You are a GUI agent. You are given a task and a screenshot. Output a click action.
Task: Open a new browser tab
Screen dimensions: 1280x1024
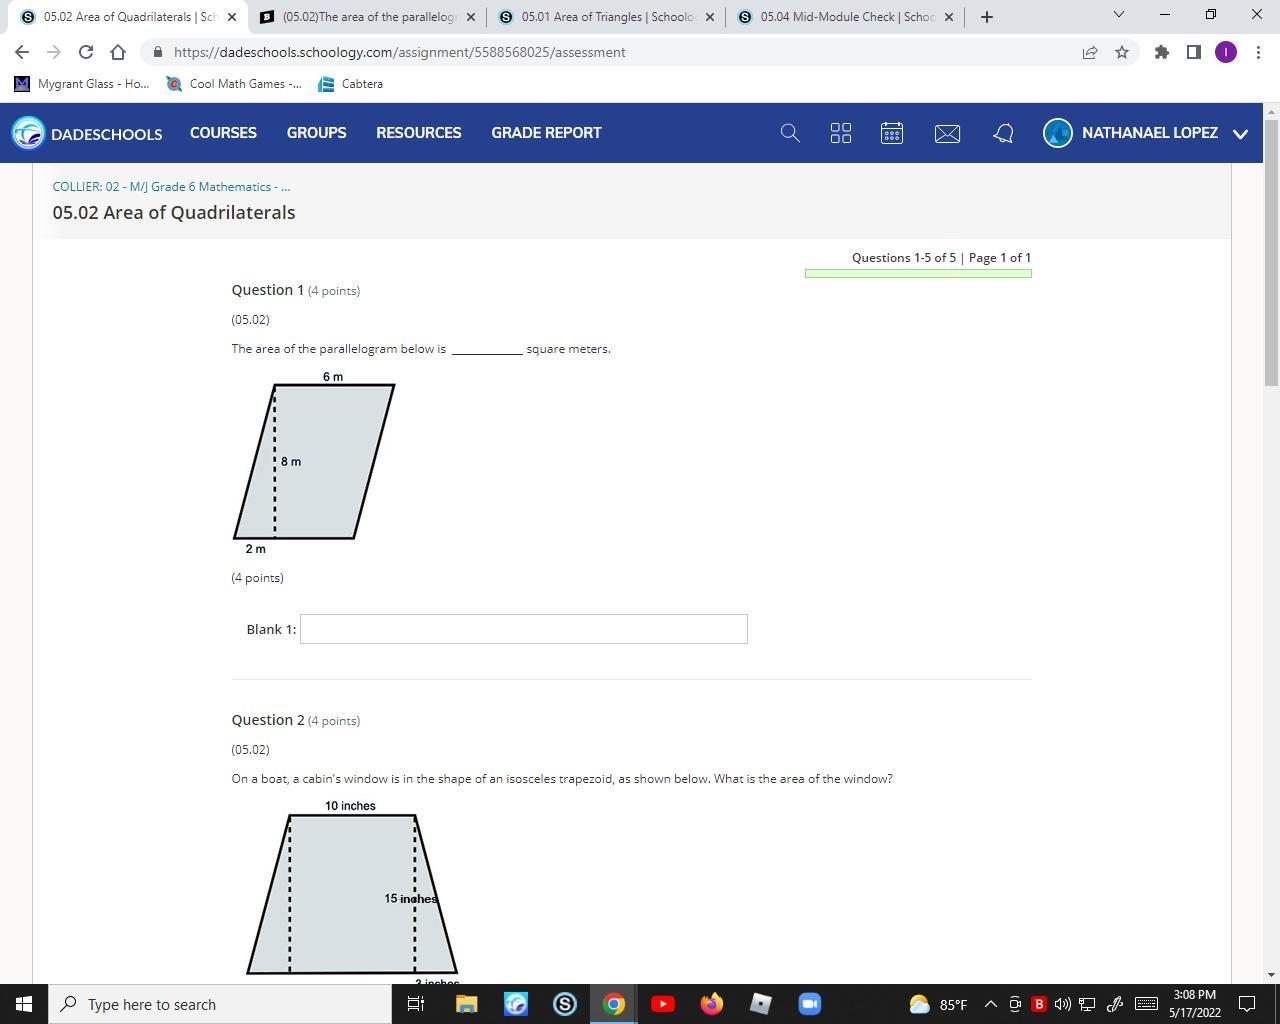[x=987, y=17]
